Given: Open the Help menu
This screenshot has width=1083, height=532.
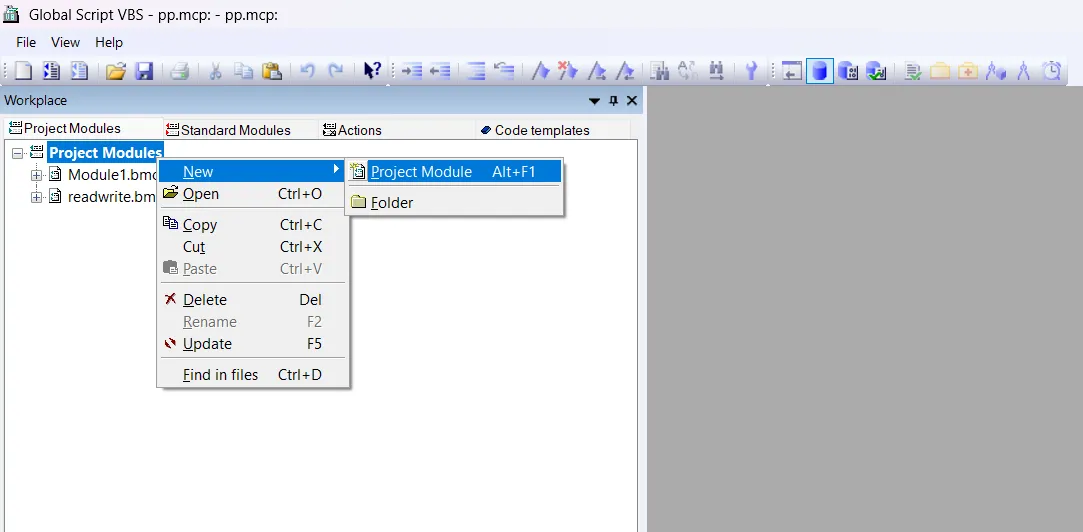Looking at the screenshot, I should pyautogui.click(x=109, y=43).
